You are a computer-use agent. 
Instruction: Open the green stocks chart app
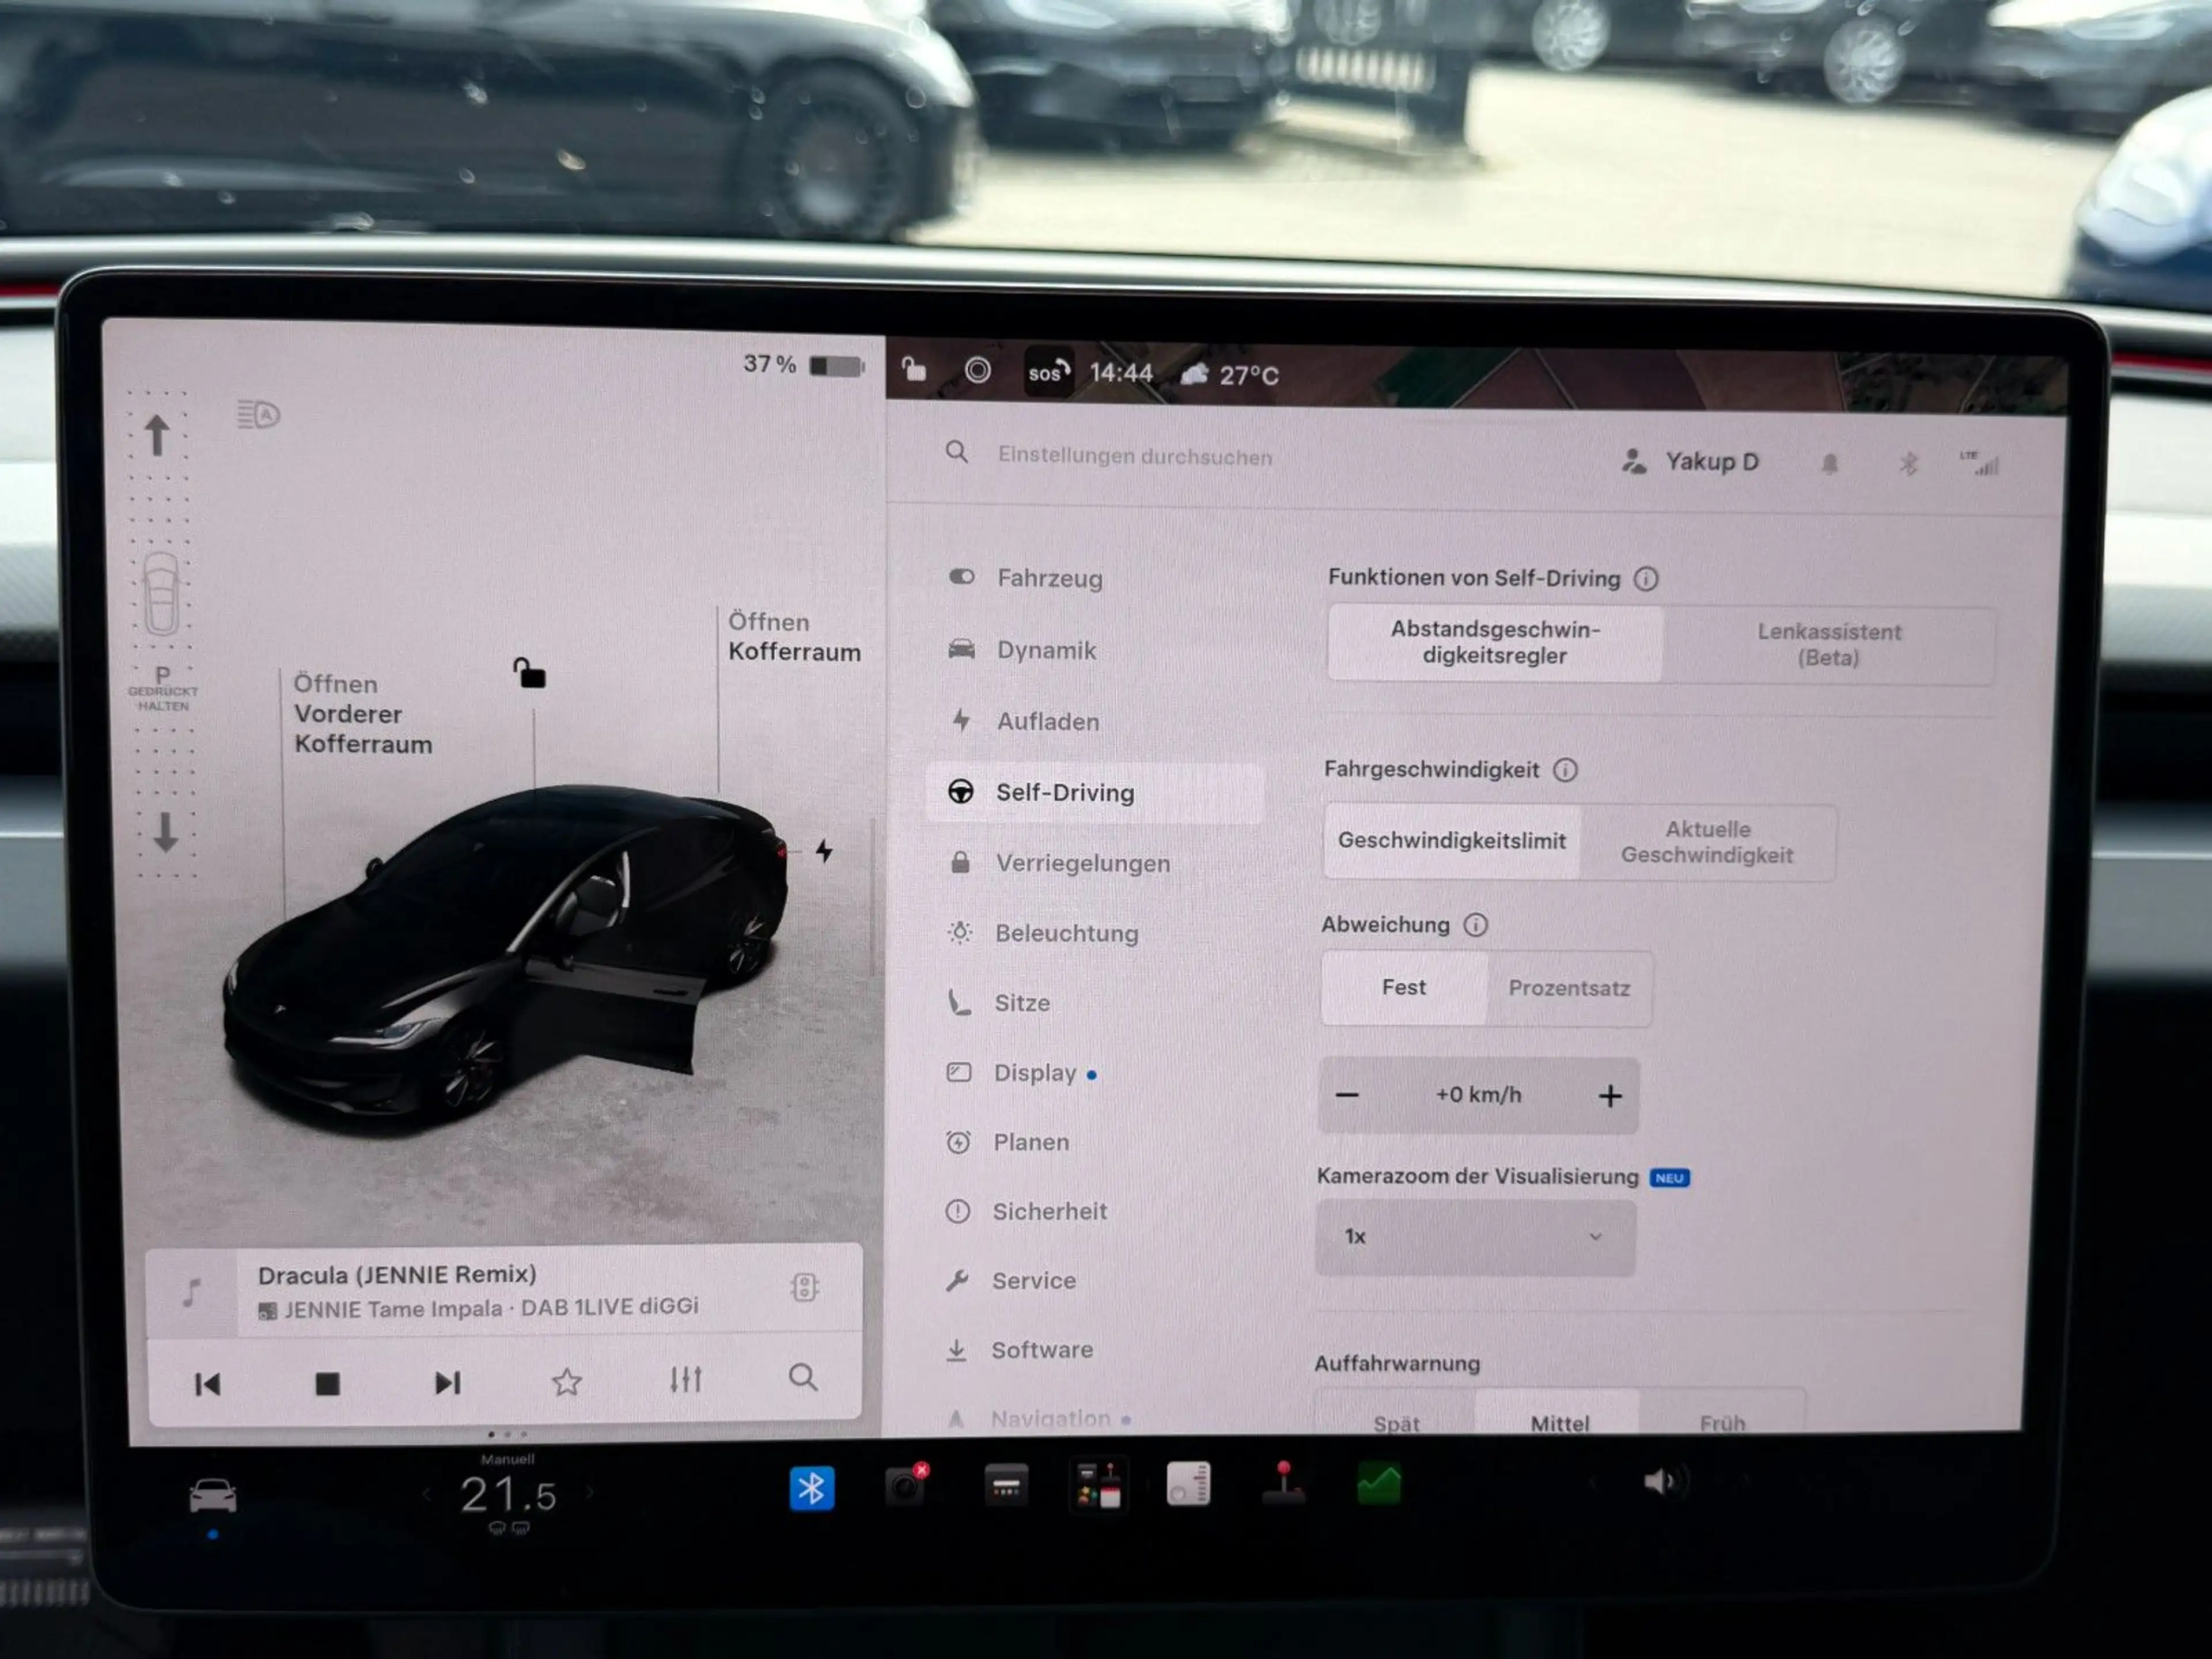pyautogui.click(x=1379, y=1484)
